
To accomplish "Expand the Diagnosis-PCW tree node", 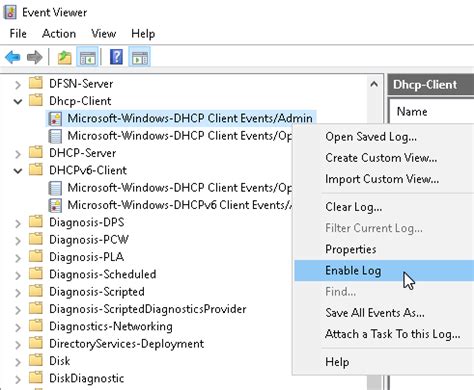I will click(x=18, y=240).
